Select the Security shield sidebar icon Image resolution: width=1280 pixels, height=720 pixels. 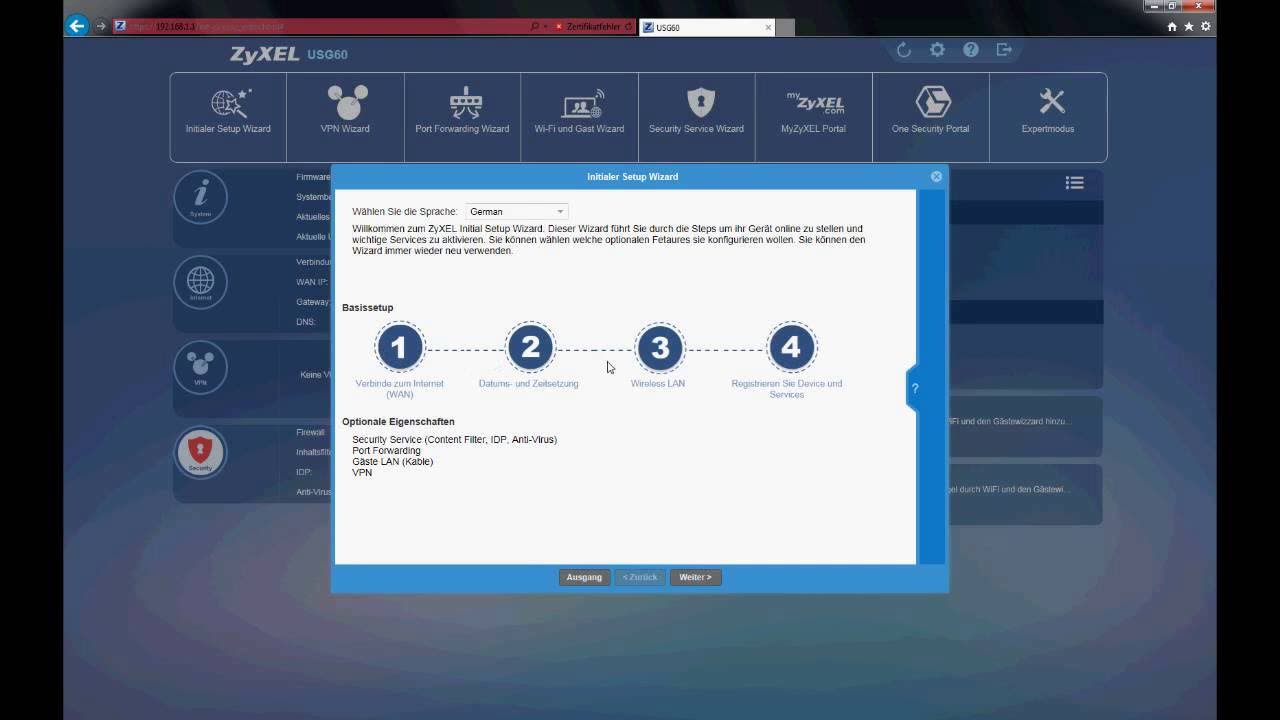point(201,452)
